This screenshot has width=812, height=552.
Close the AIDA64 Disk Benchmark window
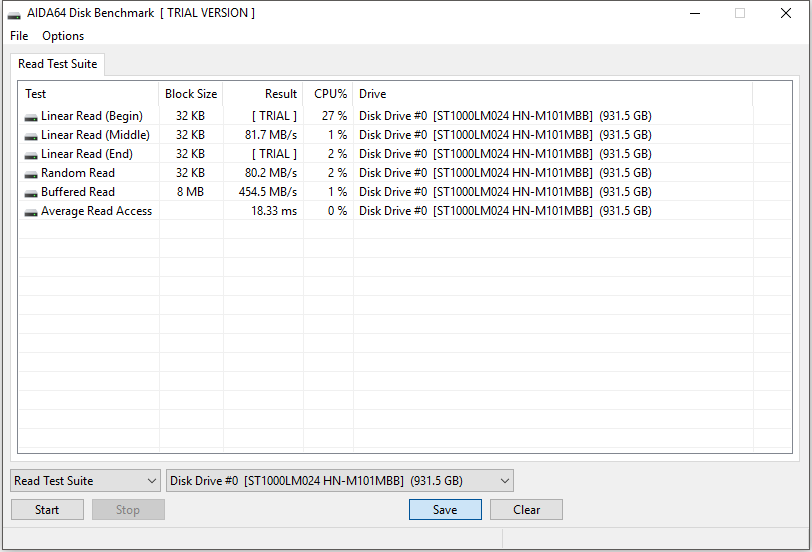[786, 13]
